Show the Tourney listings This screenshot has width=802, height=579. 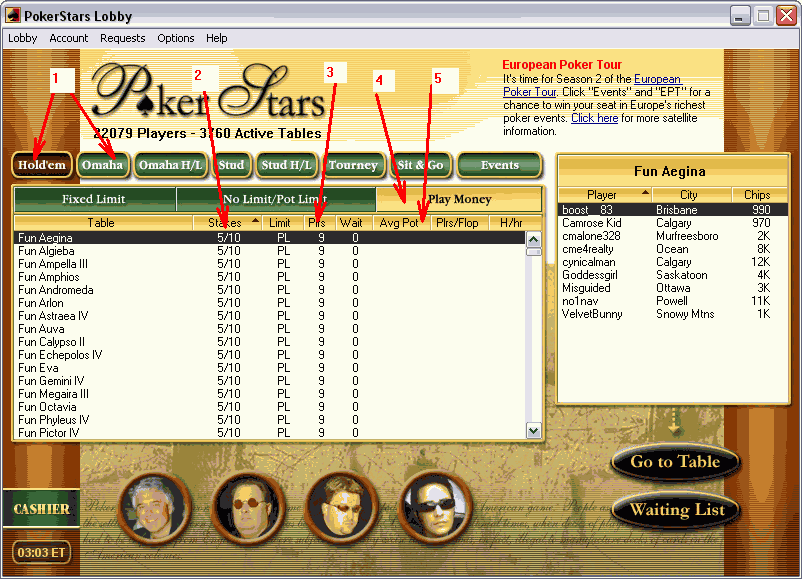[353, 165]
